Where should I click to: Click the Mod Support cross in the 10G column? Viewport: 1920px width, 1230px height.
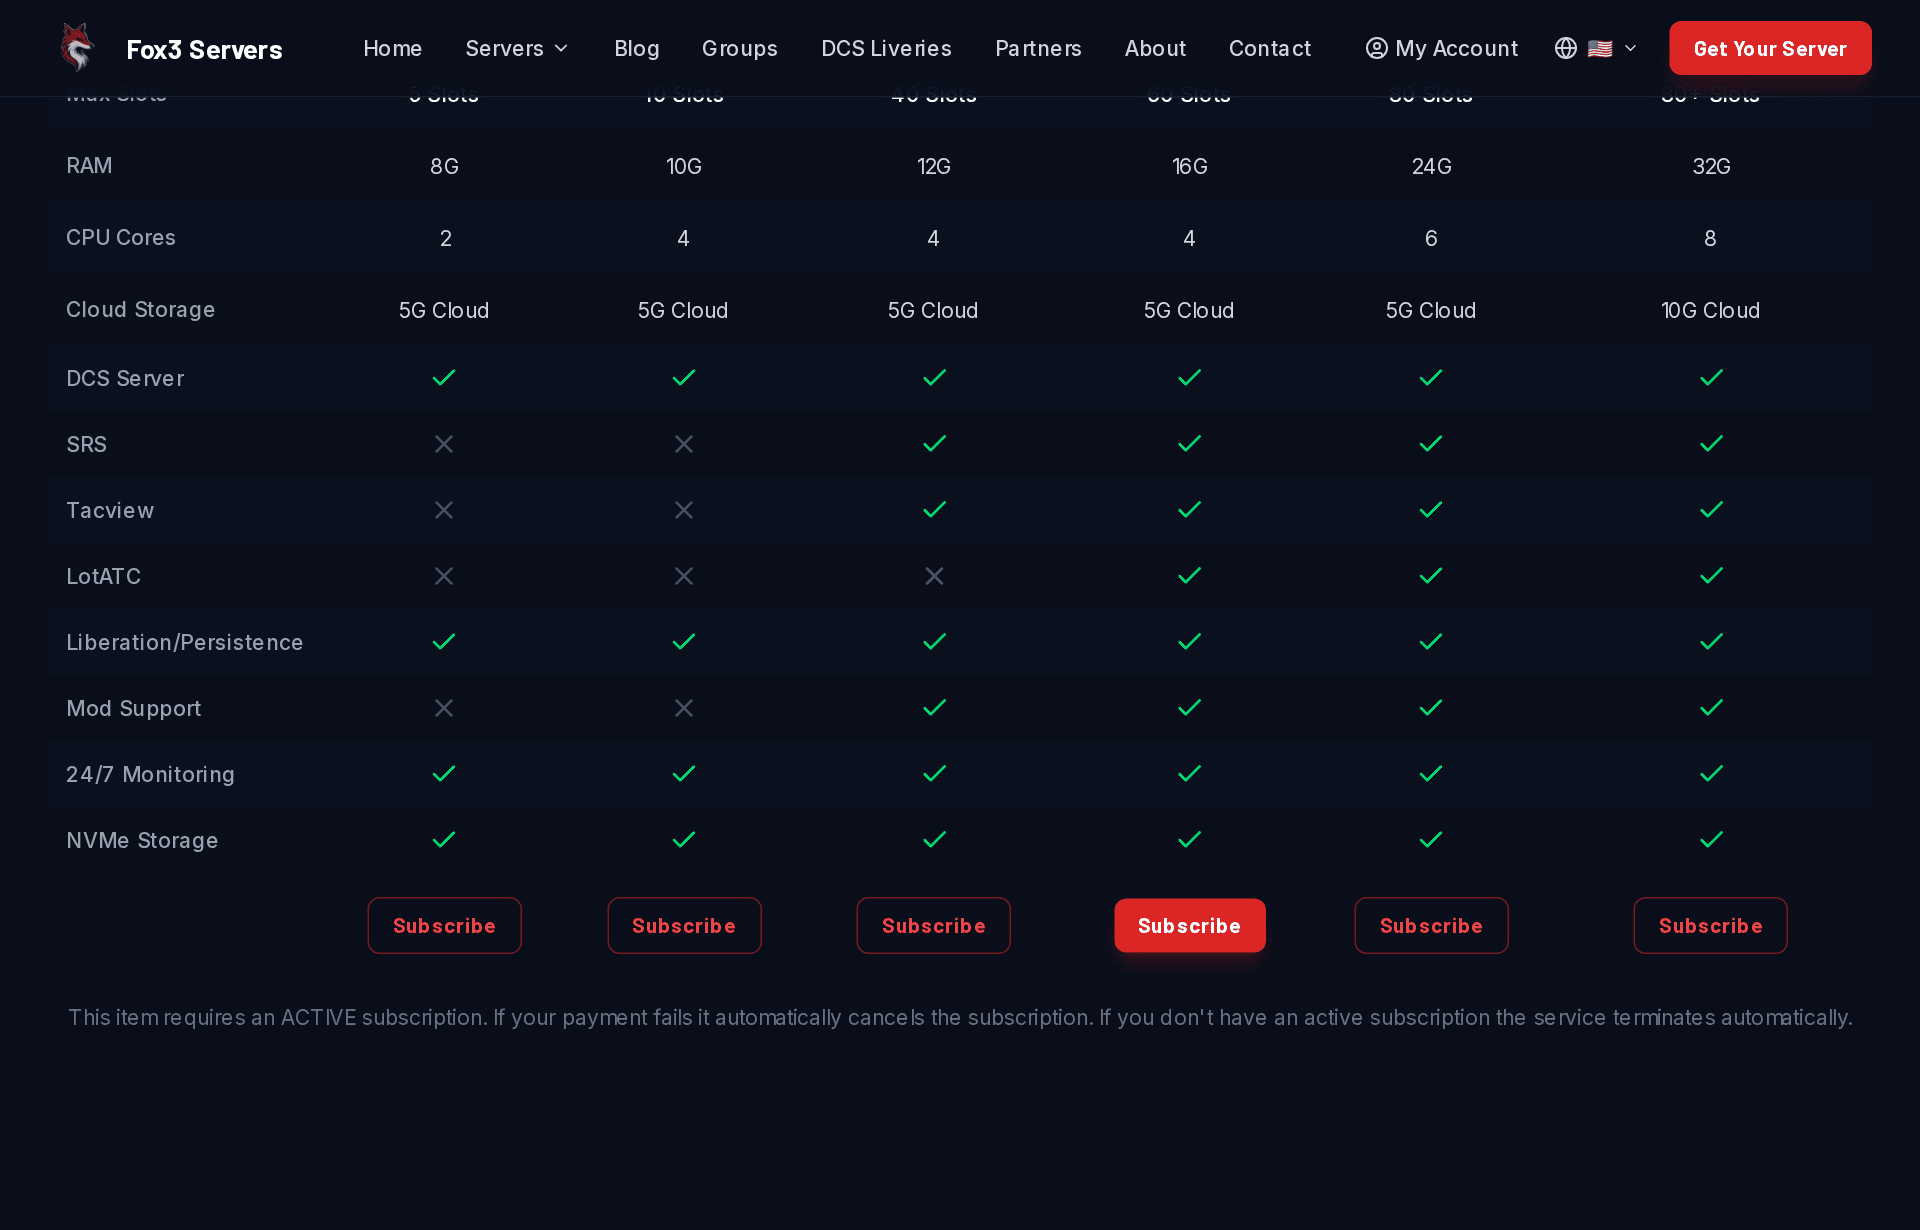pyautogui.click(x=684, y=708)
